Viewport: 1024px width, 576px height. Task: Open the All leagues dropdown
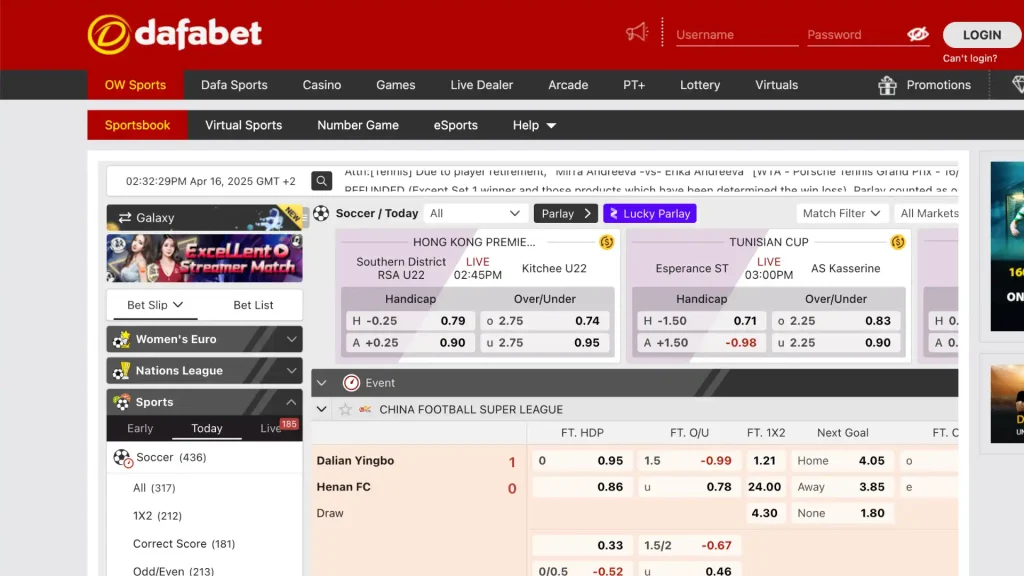[475, 214]
